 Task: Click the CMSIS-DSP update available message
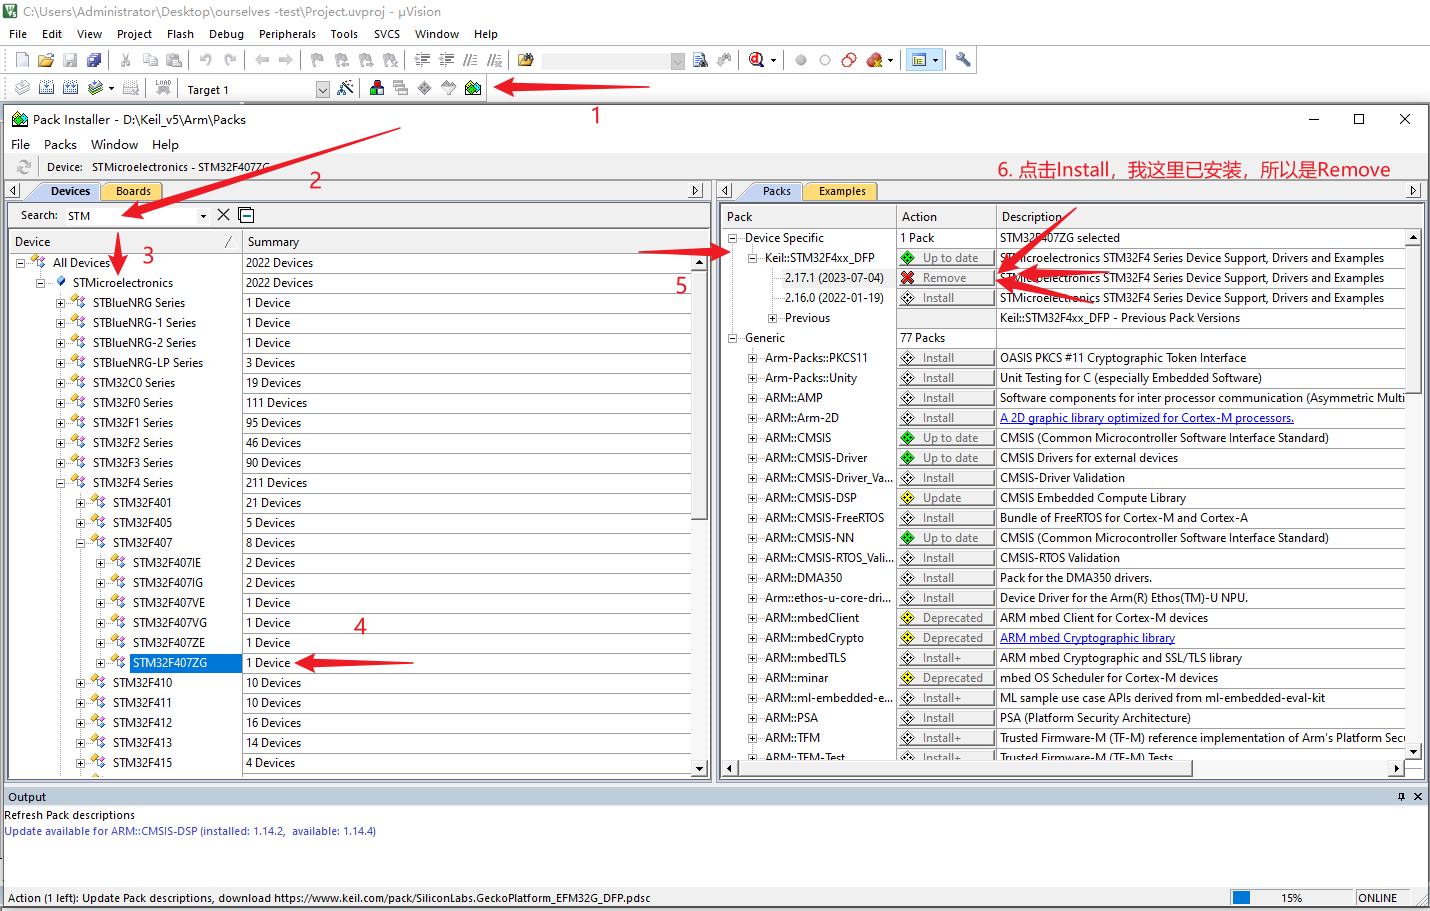click(190, 831)
